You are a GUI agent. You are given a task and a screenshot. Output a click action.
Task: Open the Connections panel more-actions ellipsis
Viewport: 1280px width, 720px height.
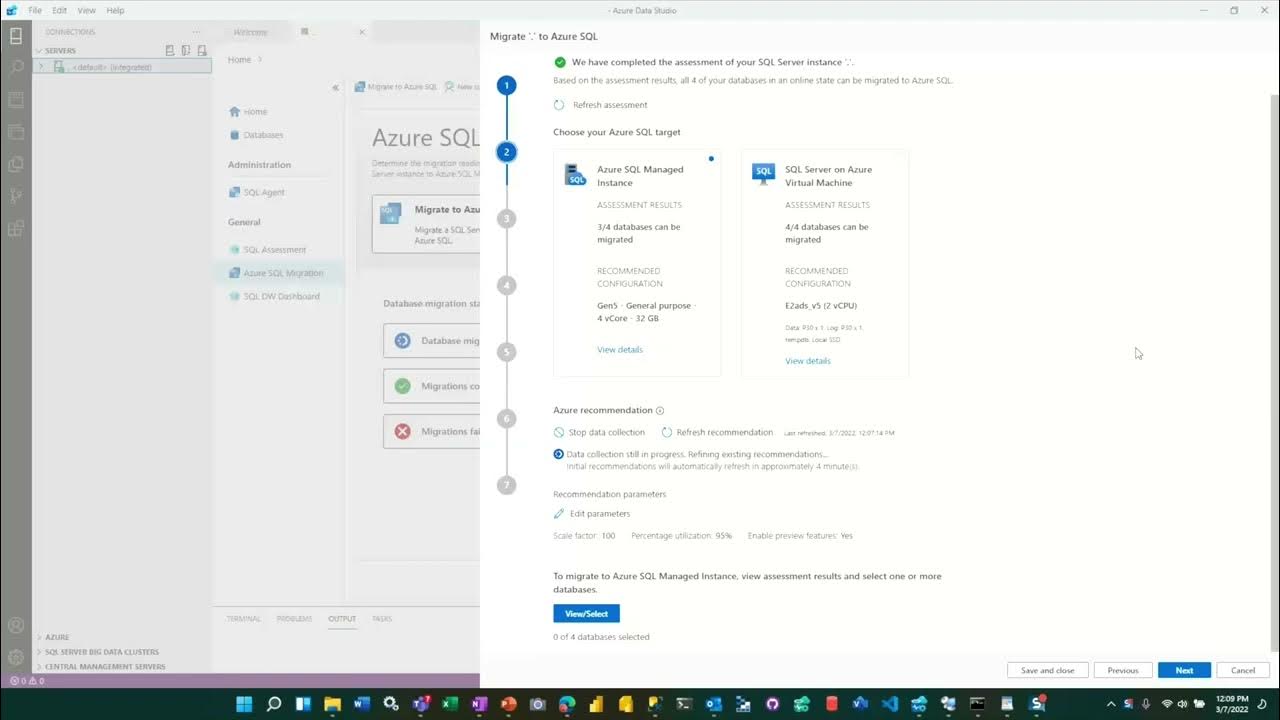(x=196, y=32)
